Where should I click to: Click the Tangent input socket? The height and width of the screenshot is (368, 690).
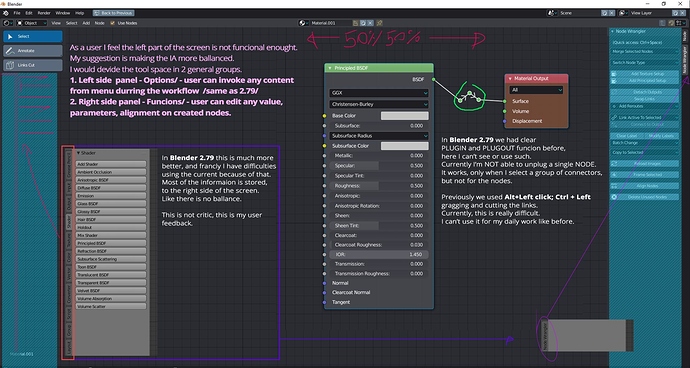[324, 302]
